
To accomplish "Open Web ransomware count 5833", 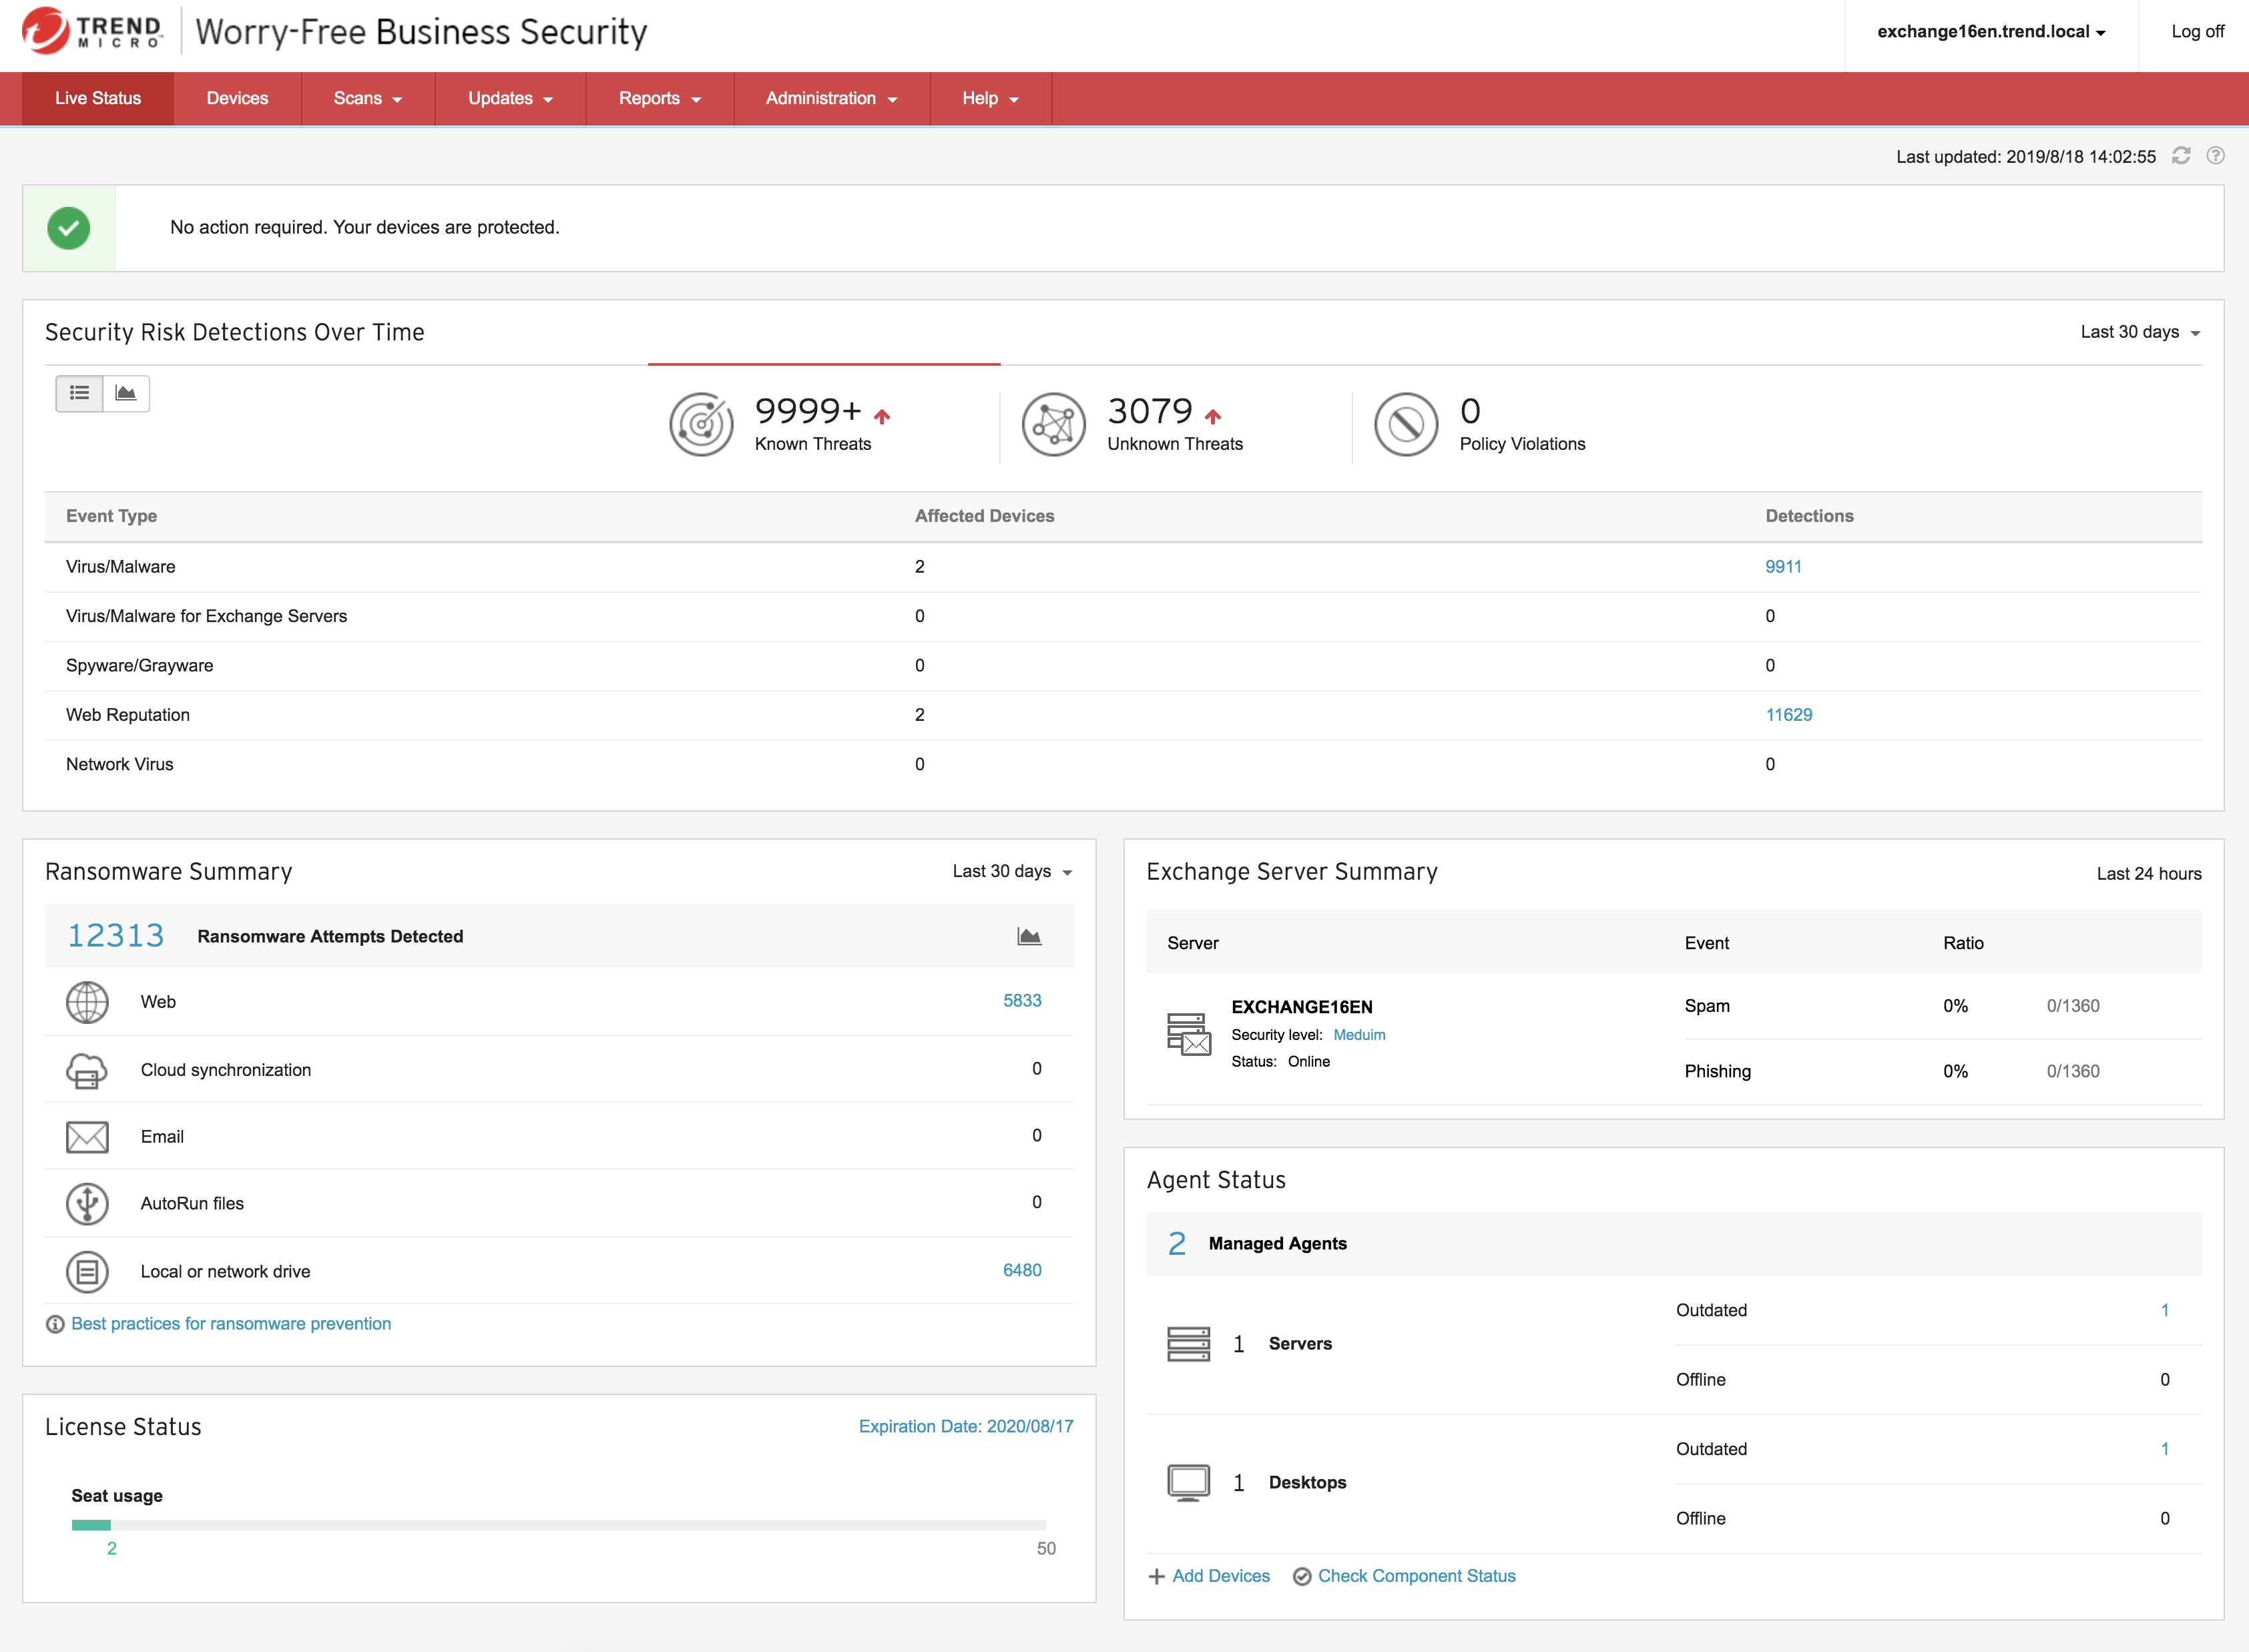I will click(x=1022, y=1001).
